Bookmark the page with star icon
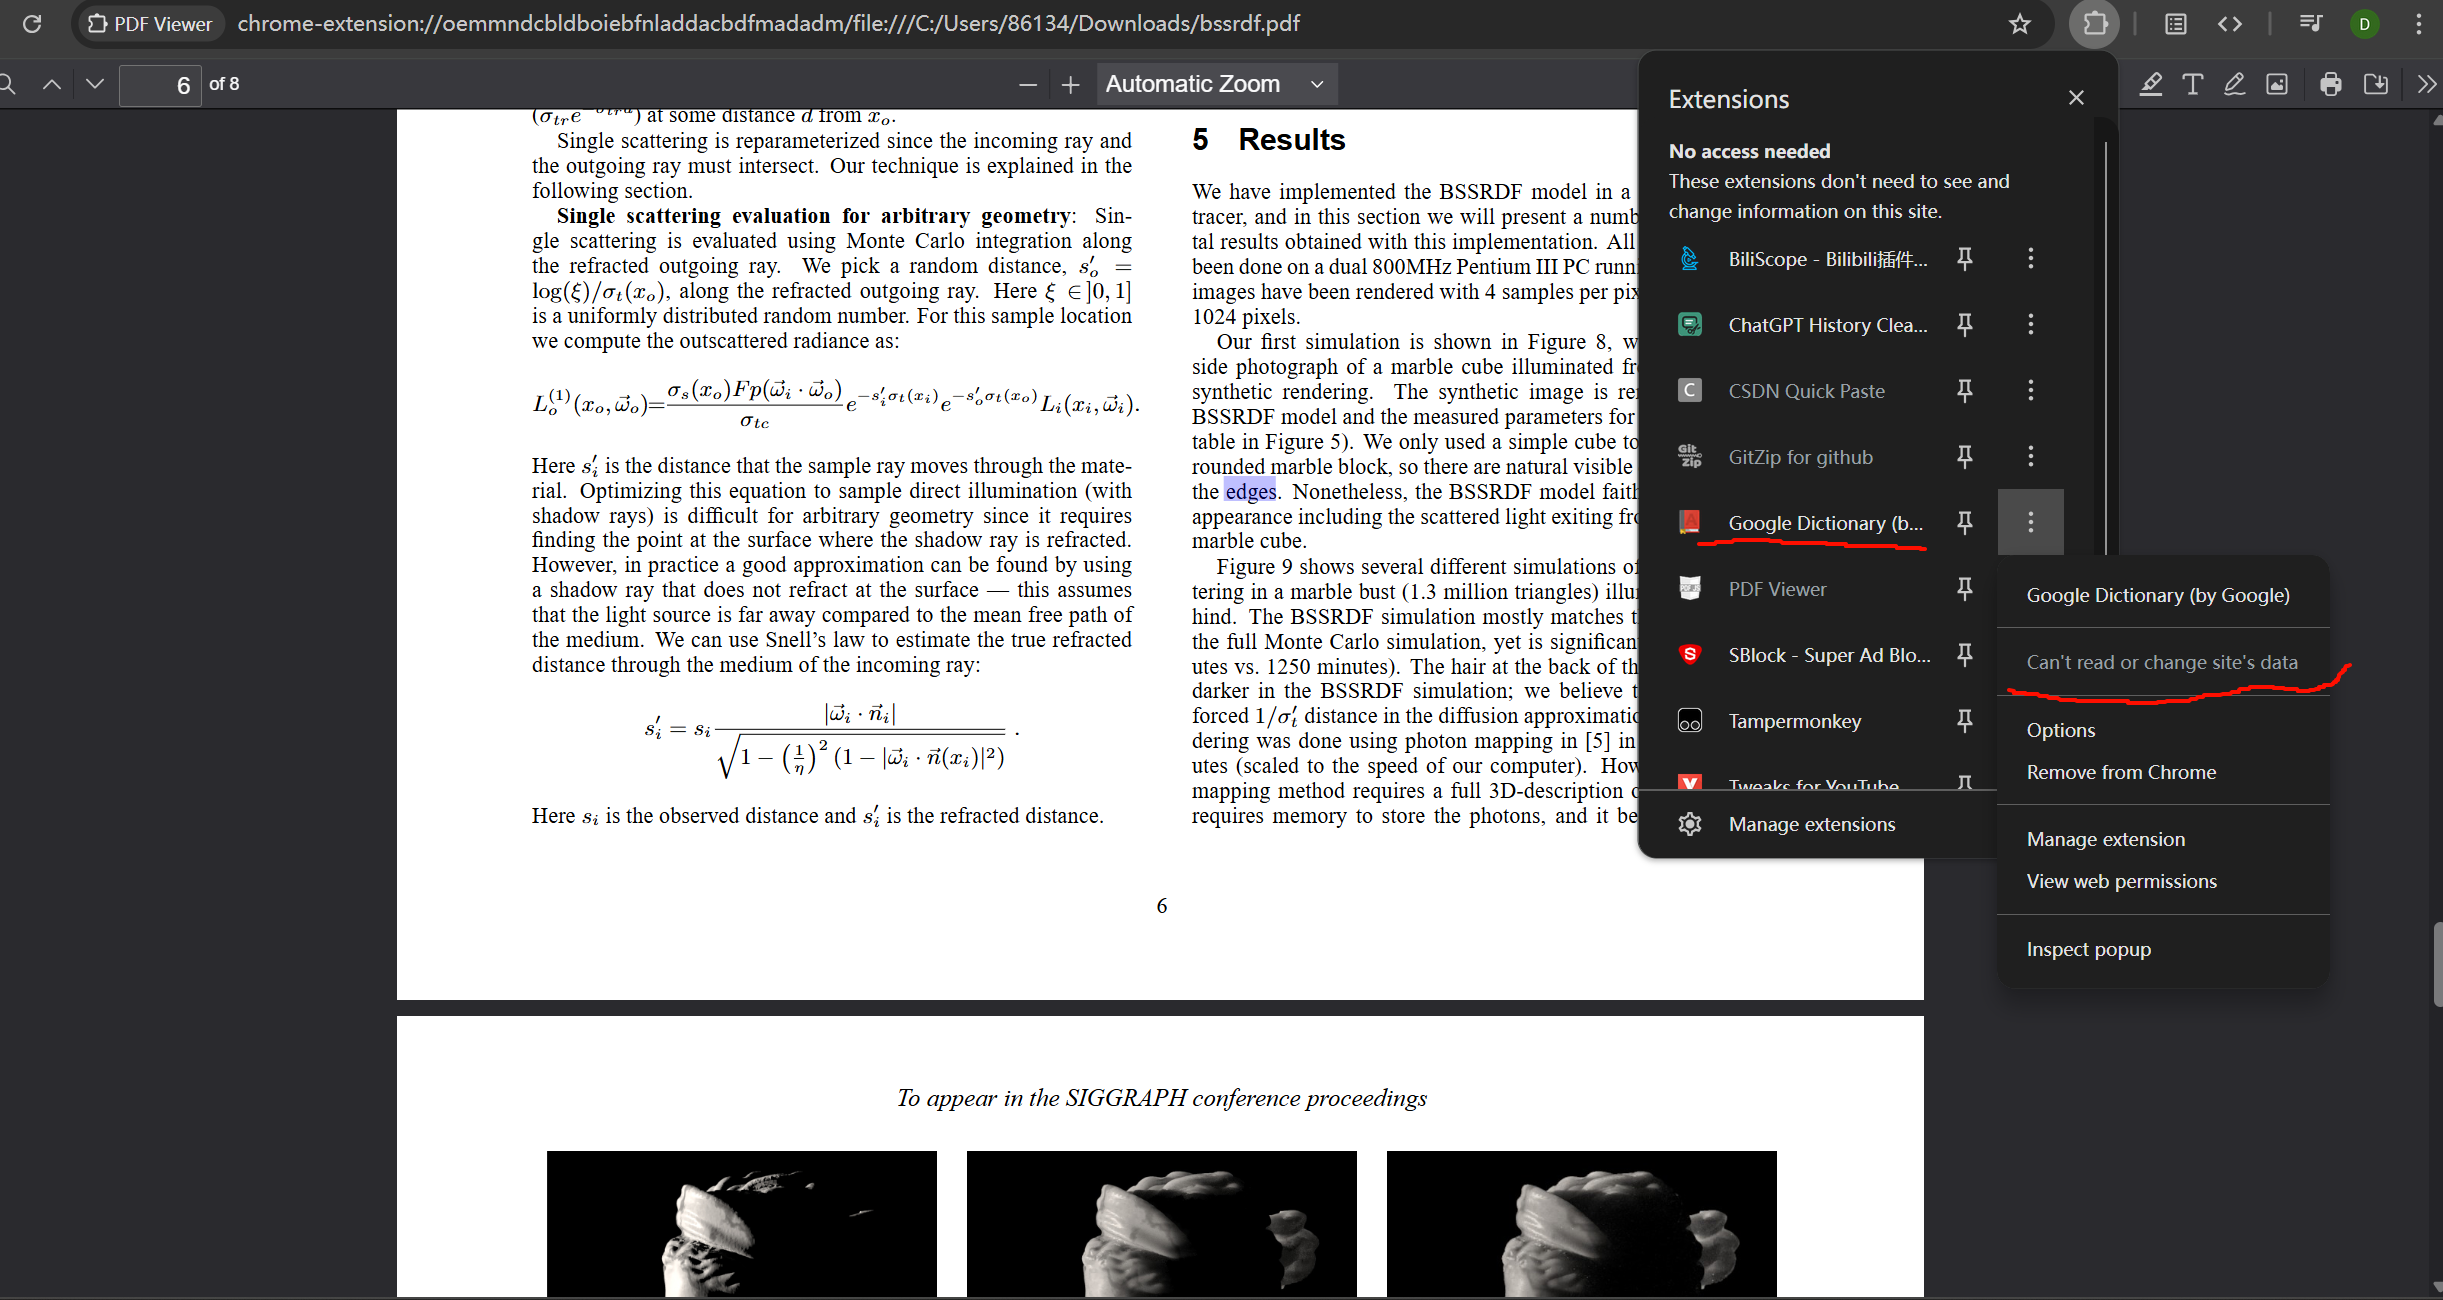 point(2019,24)
